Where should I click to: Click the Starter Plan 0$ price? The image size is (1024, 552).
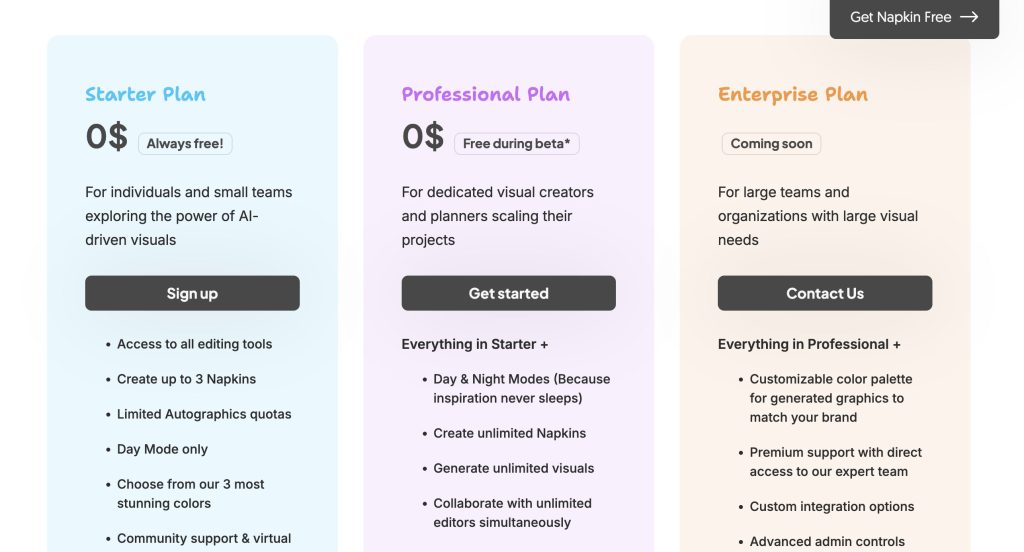coord(106,137)
